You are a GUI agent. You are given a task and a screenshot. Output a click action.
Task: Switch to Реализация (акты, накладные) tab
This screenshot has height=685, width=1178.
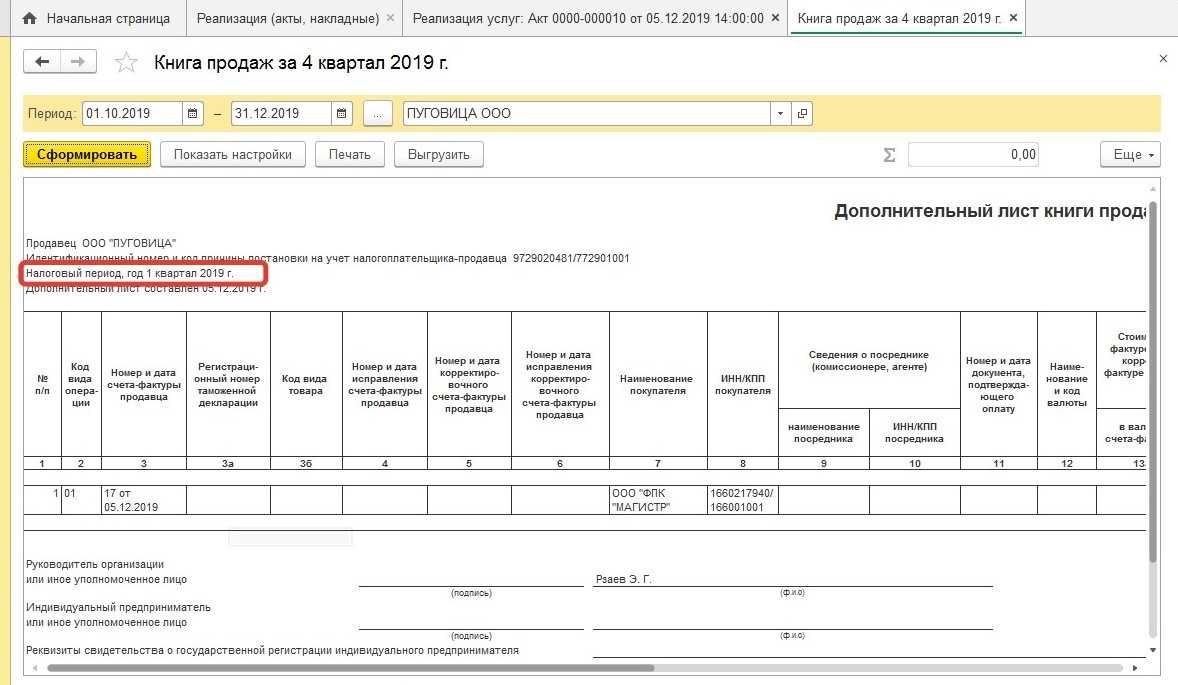[x=287, y=18]
